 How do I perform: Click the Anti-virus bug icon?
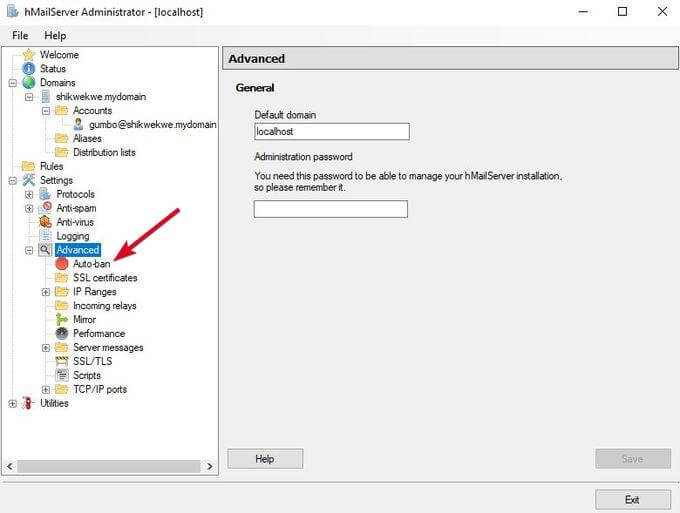click(45, 222)
